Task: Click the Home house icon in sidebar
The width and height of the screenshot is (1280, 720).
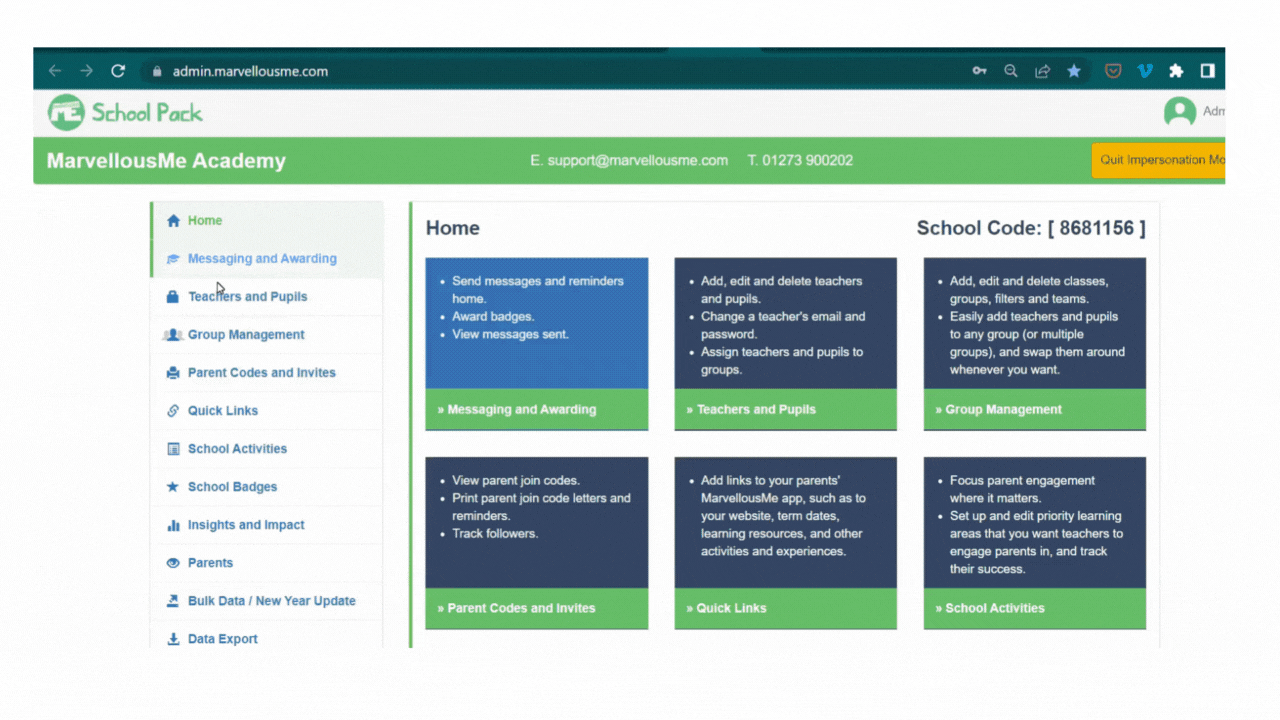Action: tap(173, 221)
